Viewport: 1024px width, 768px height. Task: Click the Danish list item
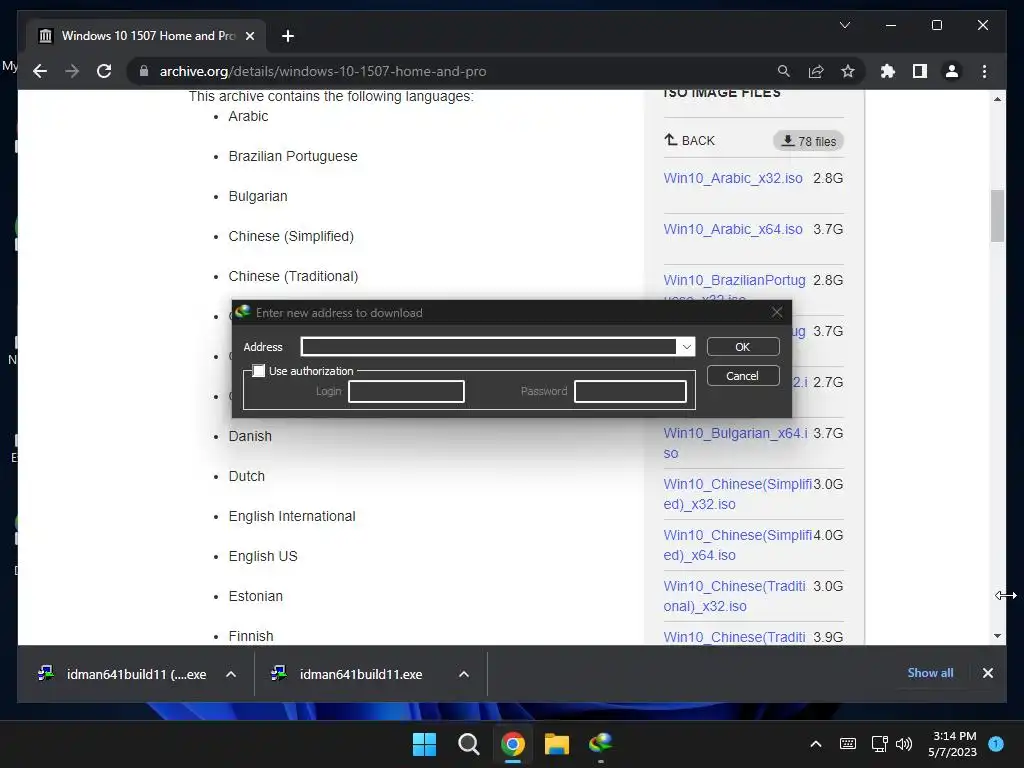click(250, 436)
